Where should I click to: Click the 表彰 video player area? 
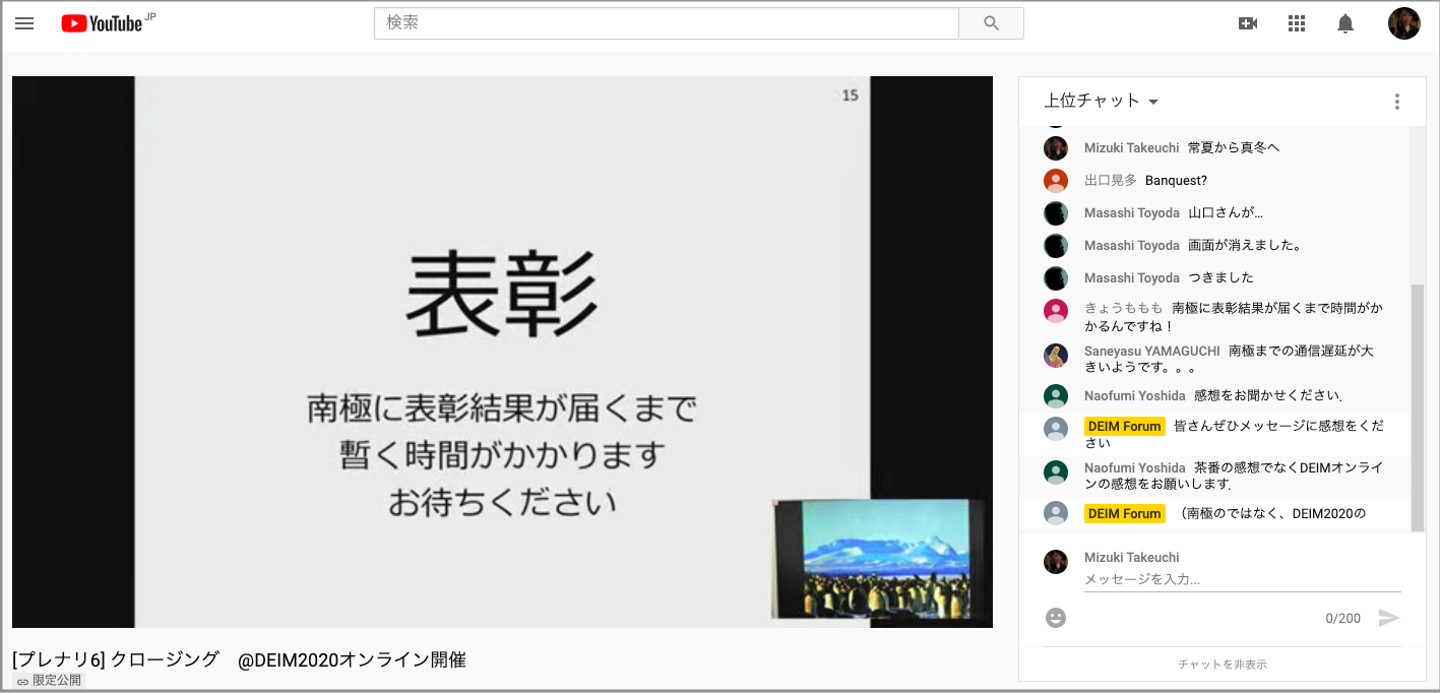(502, 351)
